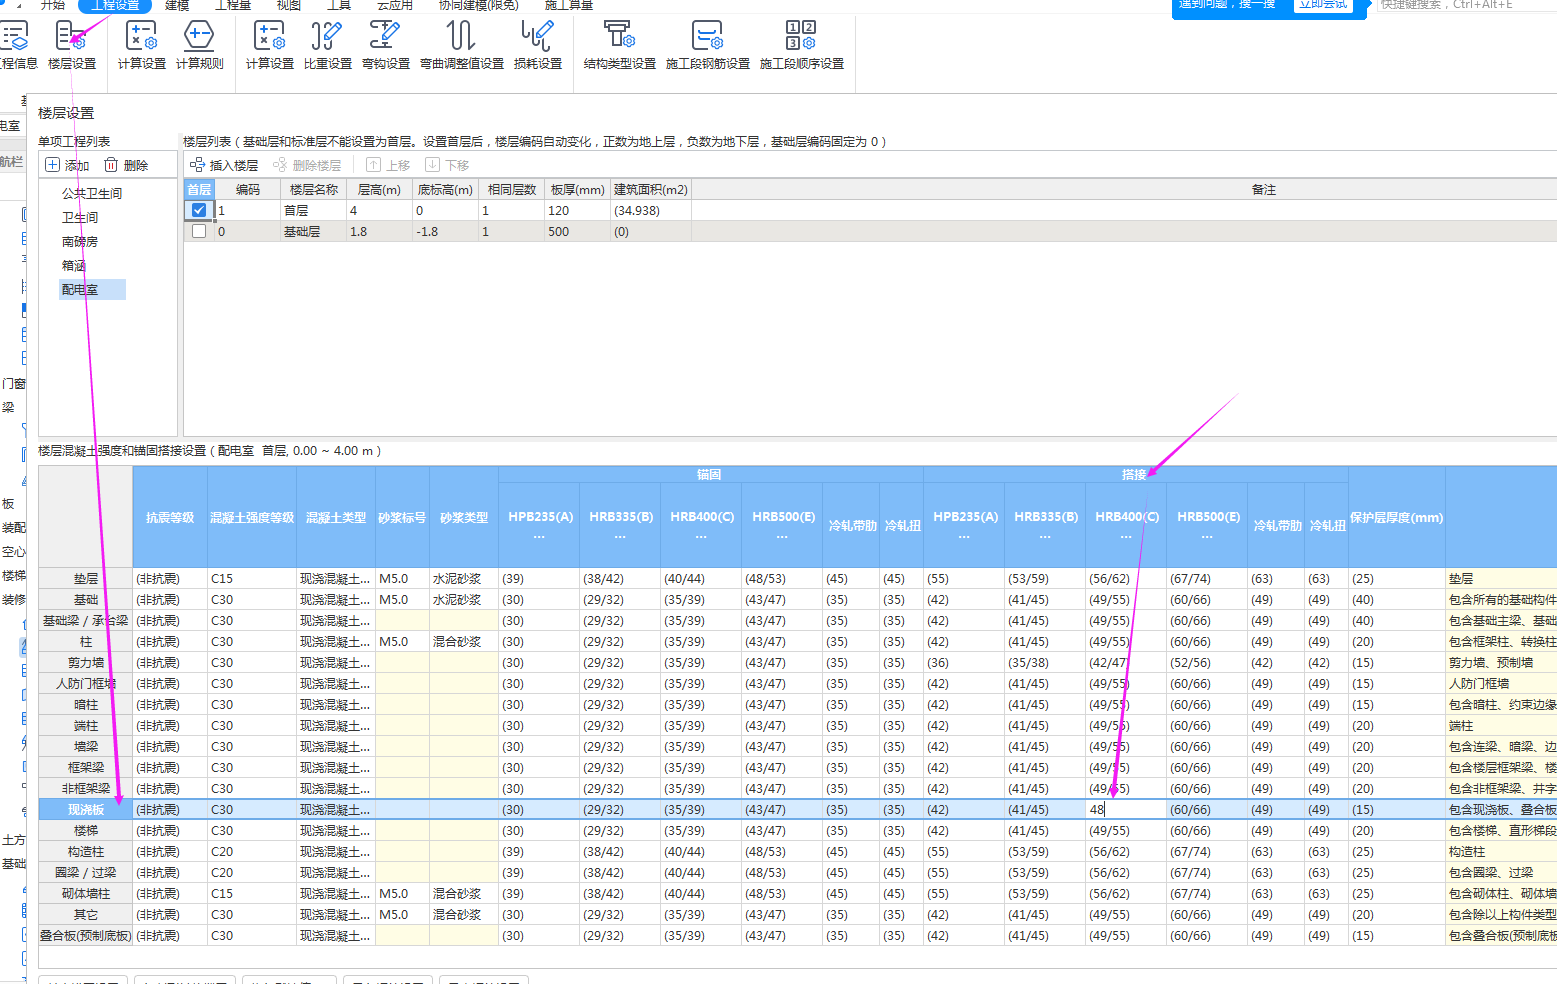The height and width of the screenshot is (984, 1557).
Task: Open 楼层设置 ribbon tool
Action: (x=72, y=45)
